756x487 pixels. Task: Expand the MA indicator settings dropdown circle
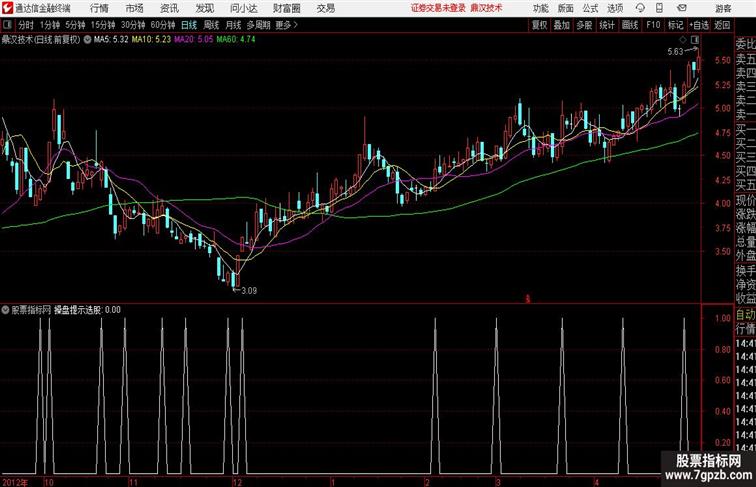pos(87,40)
